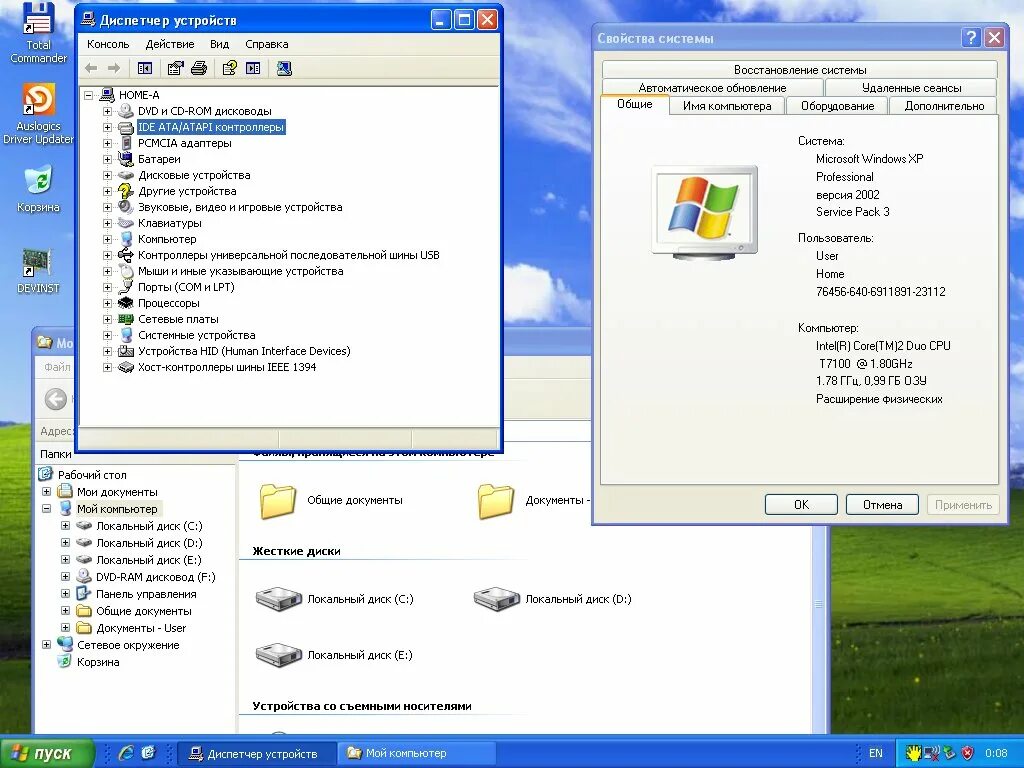This screenshot has height=768, width=1024.
Task: Expand DVD и CD-ROM дисководы node
Action: (107, 111)
